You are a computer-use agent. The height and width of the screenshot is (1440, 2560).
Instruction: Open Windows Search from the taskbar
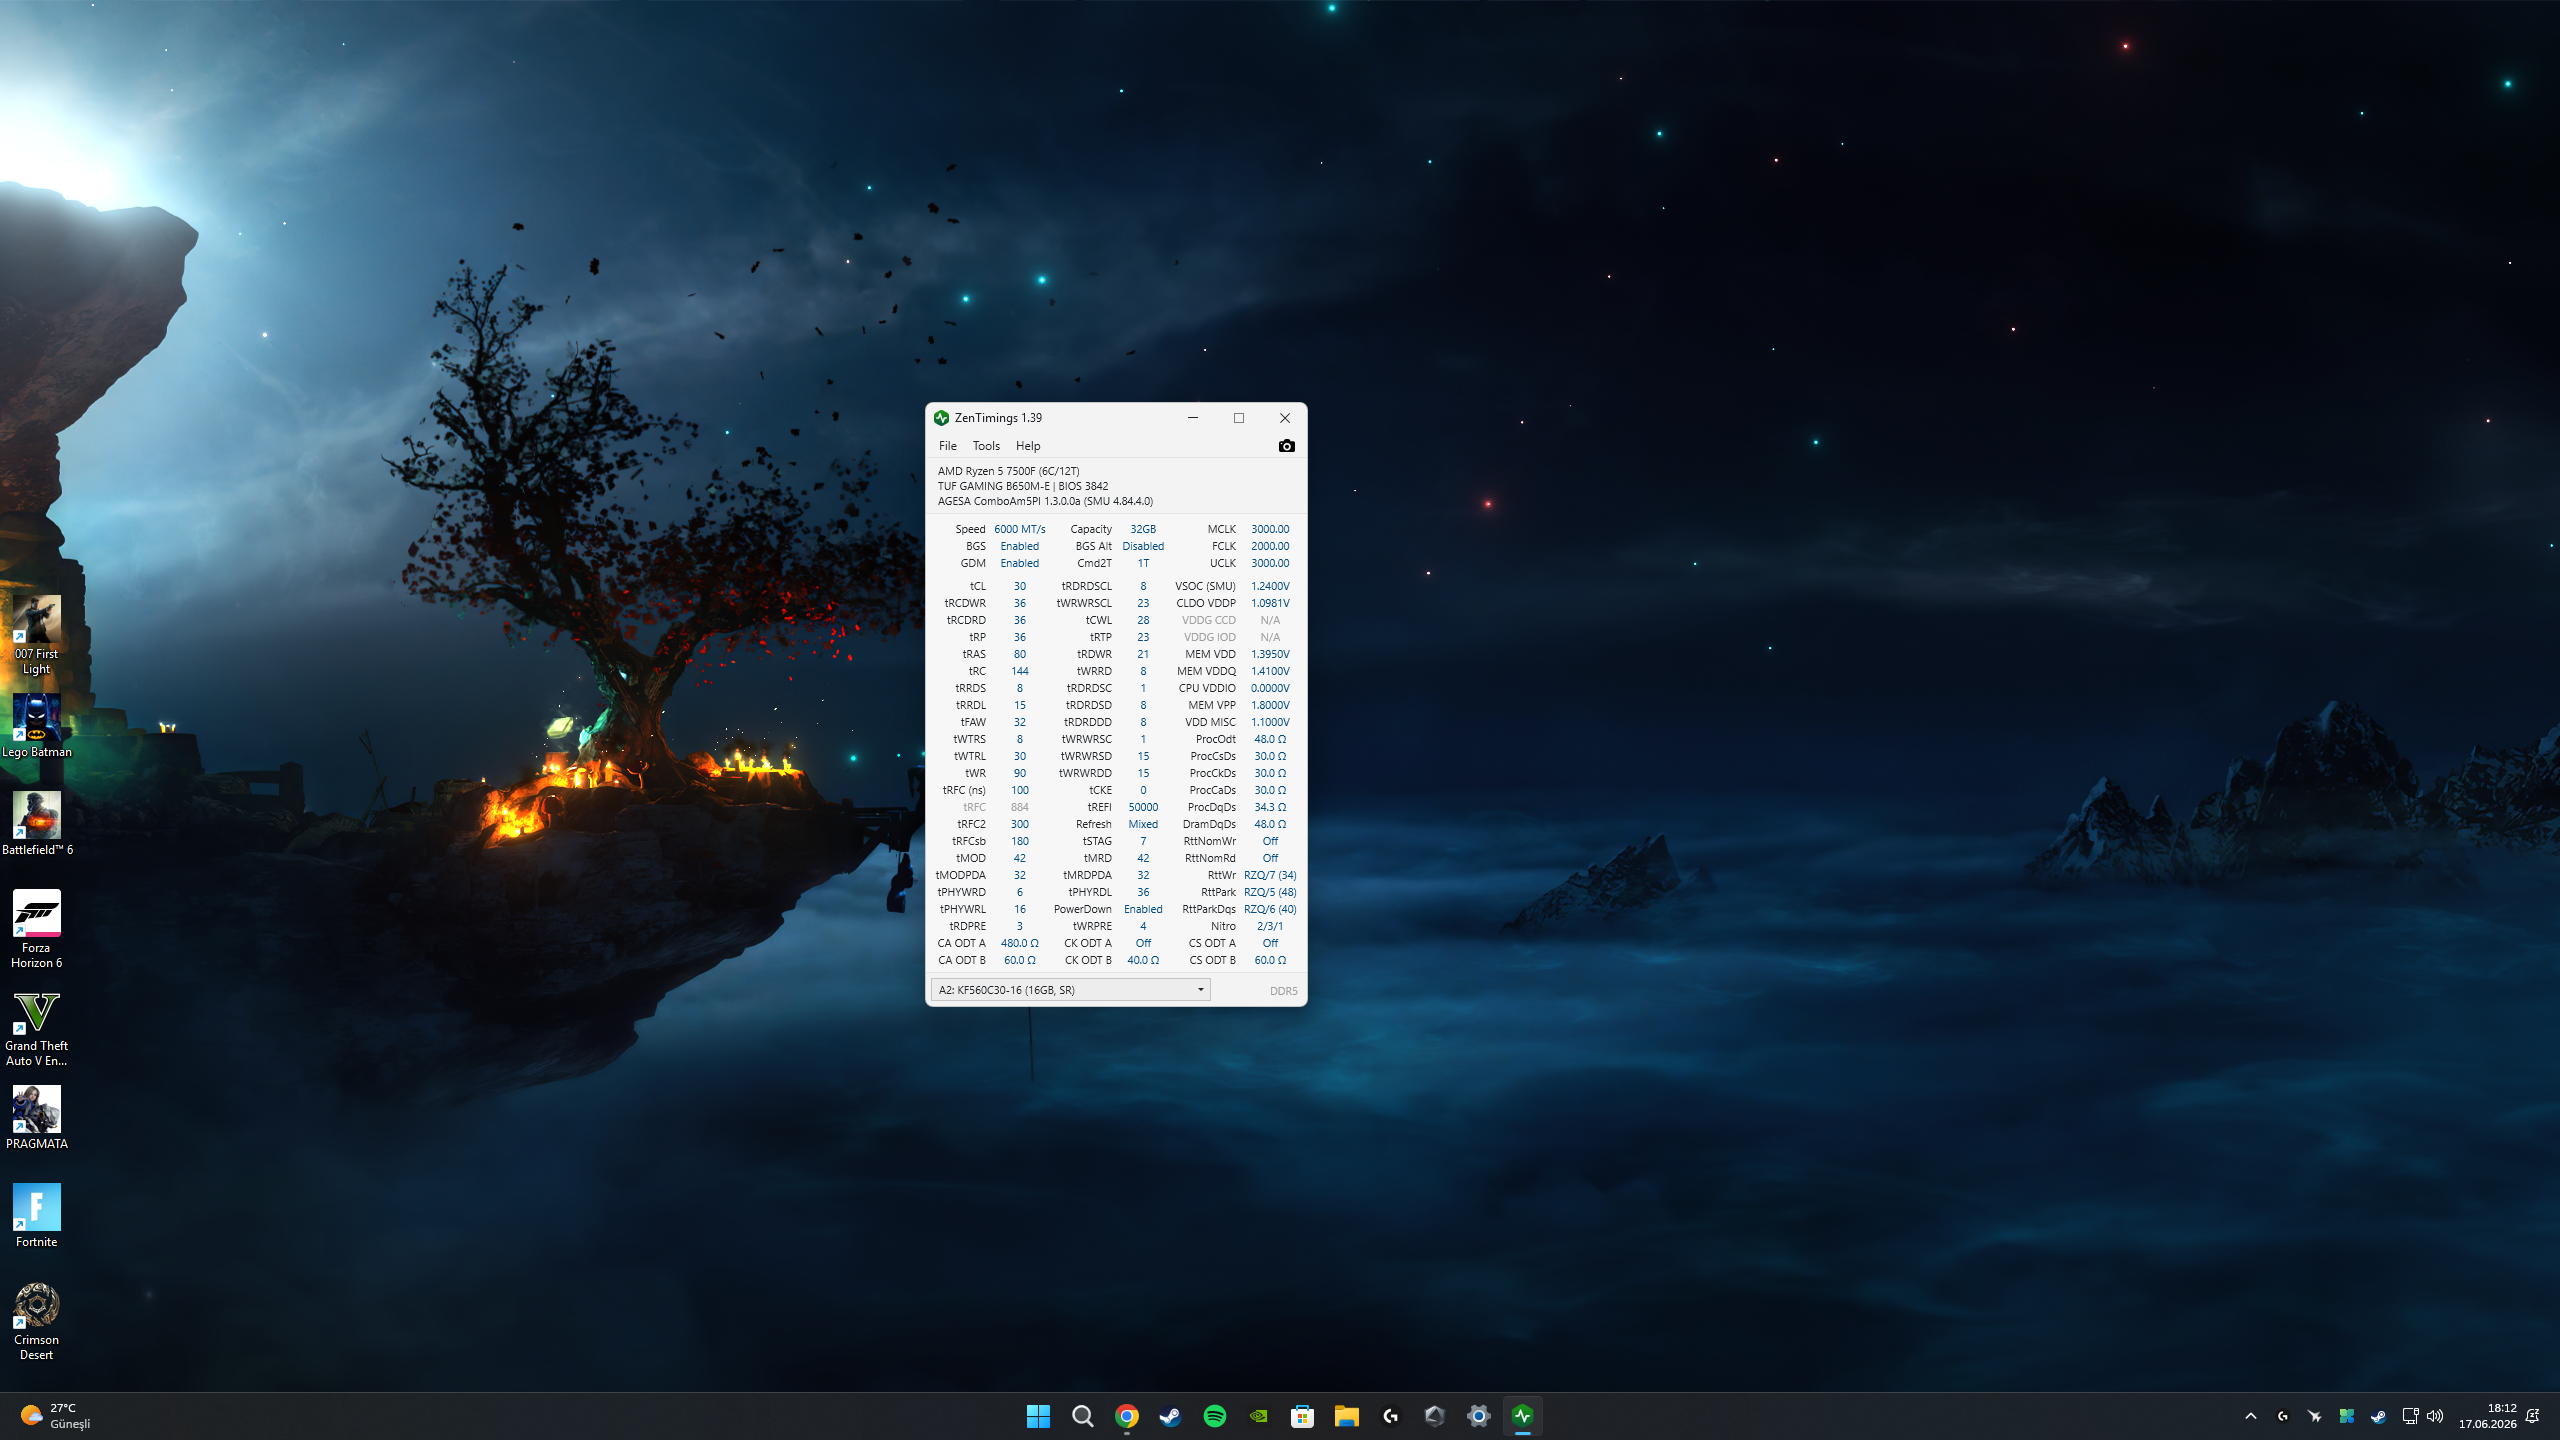pos(1082,1416)
